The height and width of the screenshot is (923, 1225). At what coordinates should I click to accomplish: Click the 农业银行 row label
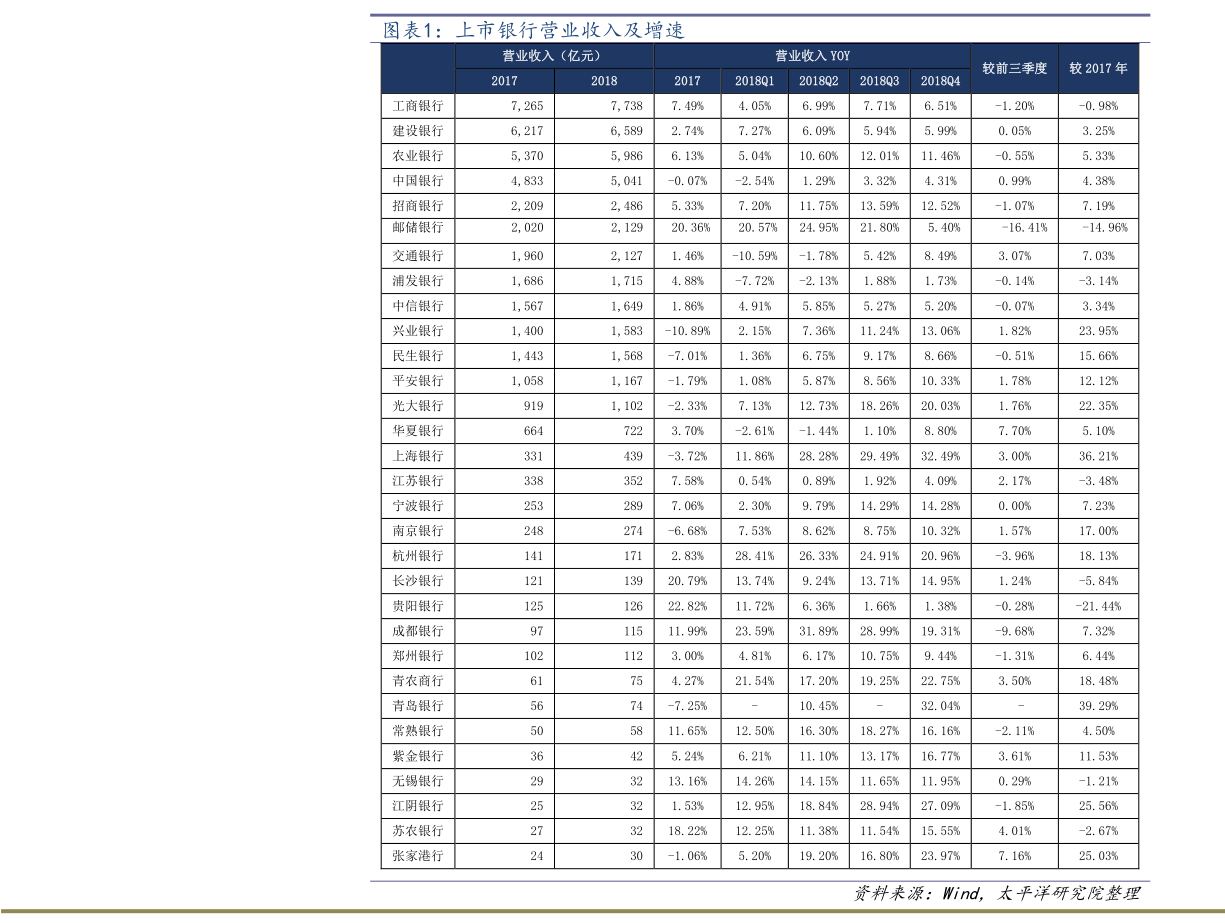[418, 156]
